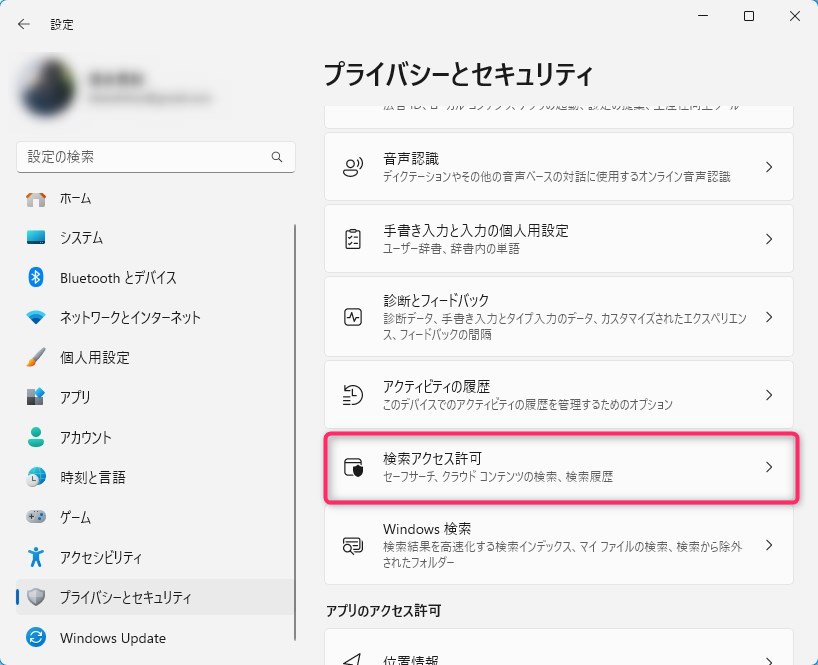Expand 音声認識 using its chevron
This screenshot has width=818, height=665.
pos(768,167)
